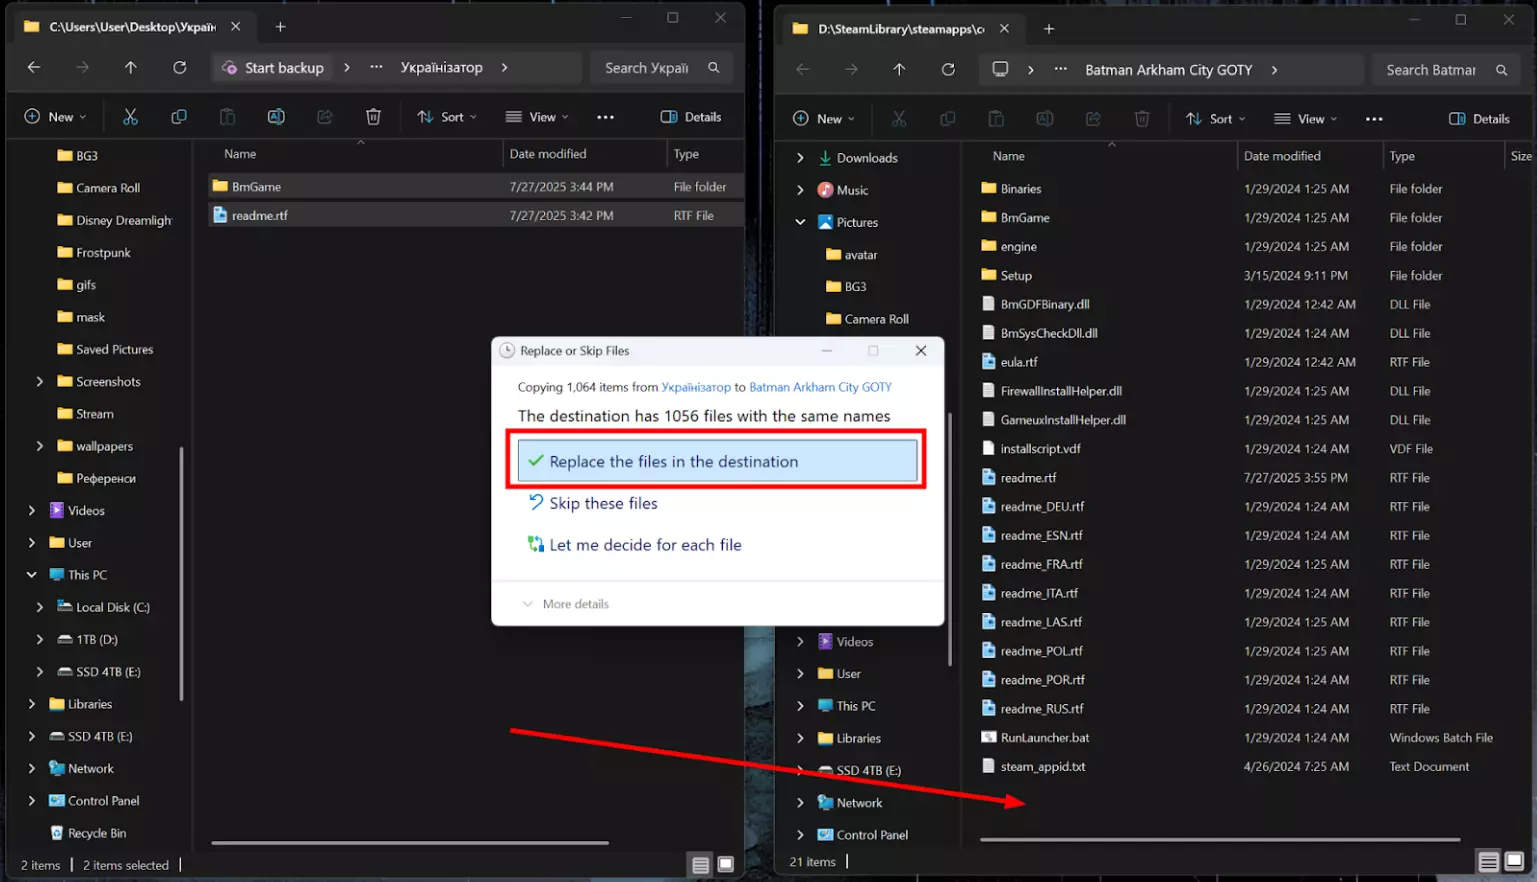Viewport: 1537px width, 882px height.
Task: Open the View menu in right window
Action: tap(1305, 119)
